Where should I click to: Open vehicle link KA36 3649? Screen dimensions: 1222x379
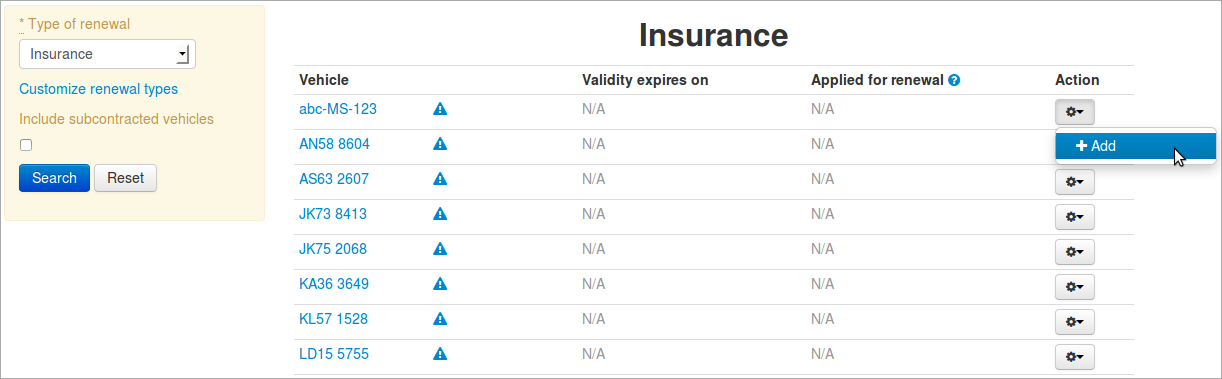pos(334,284)
